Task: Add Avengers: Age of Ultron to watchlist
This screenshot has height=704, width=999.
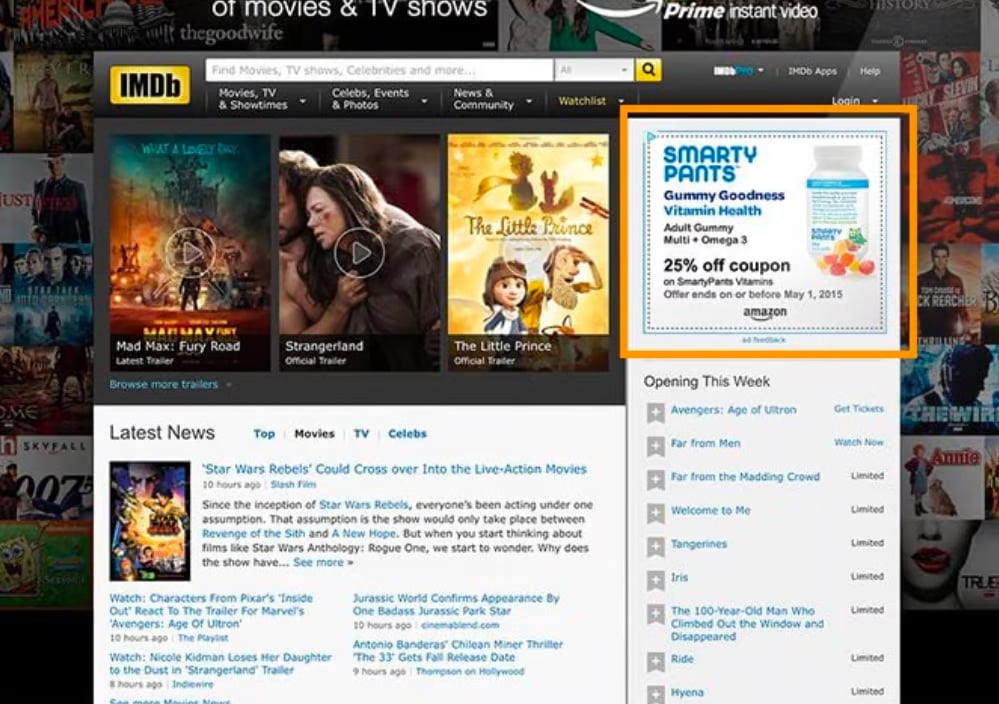Action: [x=656, y=412]
